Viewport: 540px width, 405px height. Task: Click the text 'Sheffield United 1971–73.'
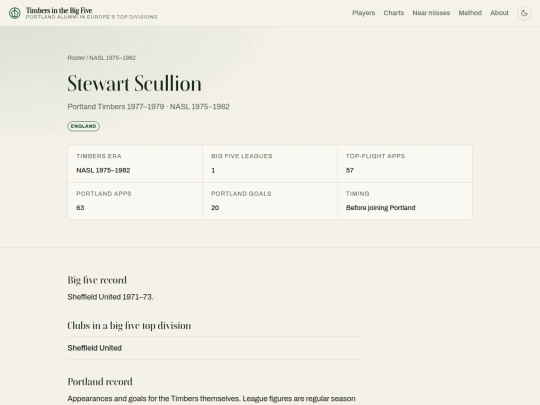(x=110, y=297)
